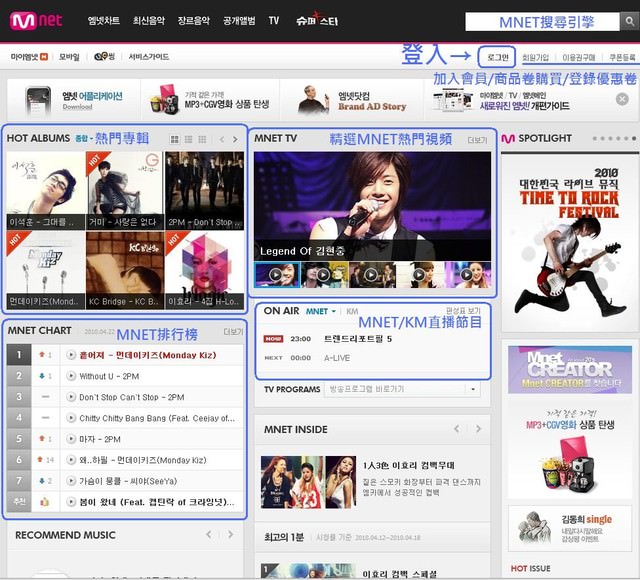Click the 로그인 login link
640x580 pixels.
pos(498,57)
